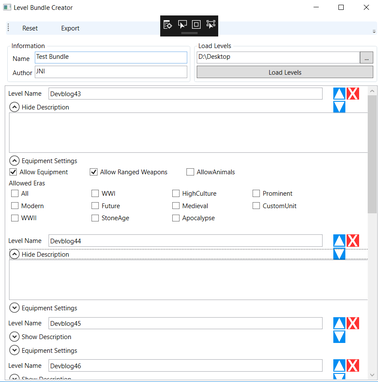Check the Medieval era checkbox
Screen dimensions: 378x382
click(x=176, y=206)
